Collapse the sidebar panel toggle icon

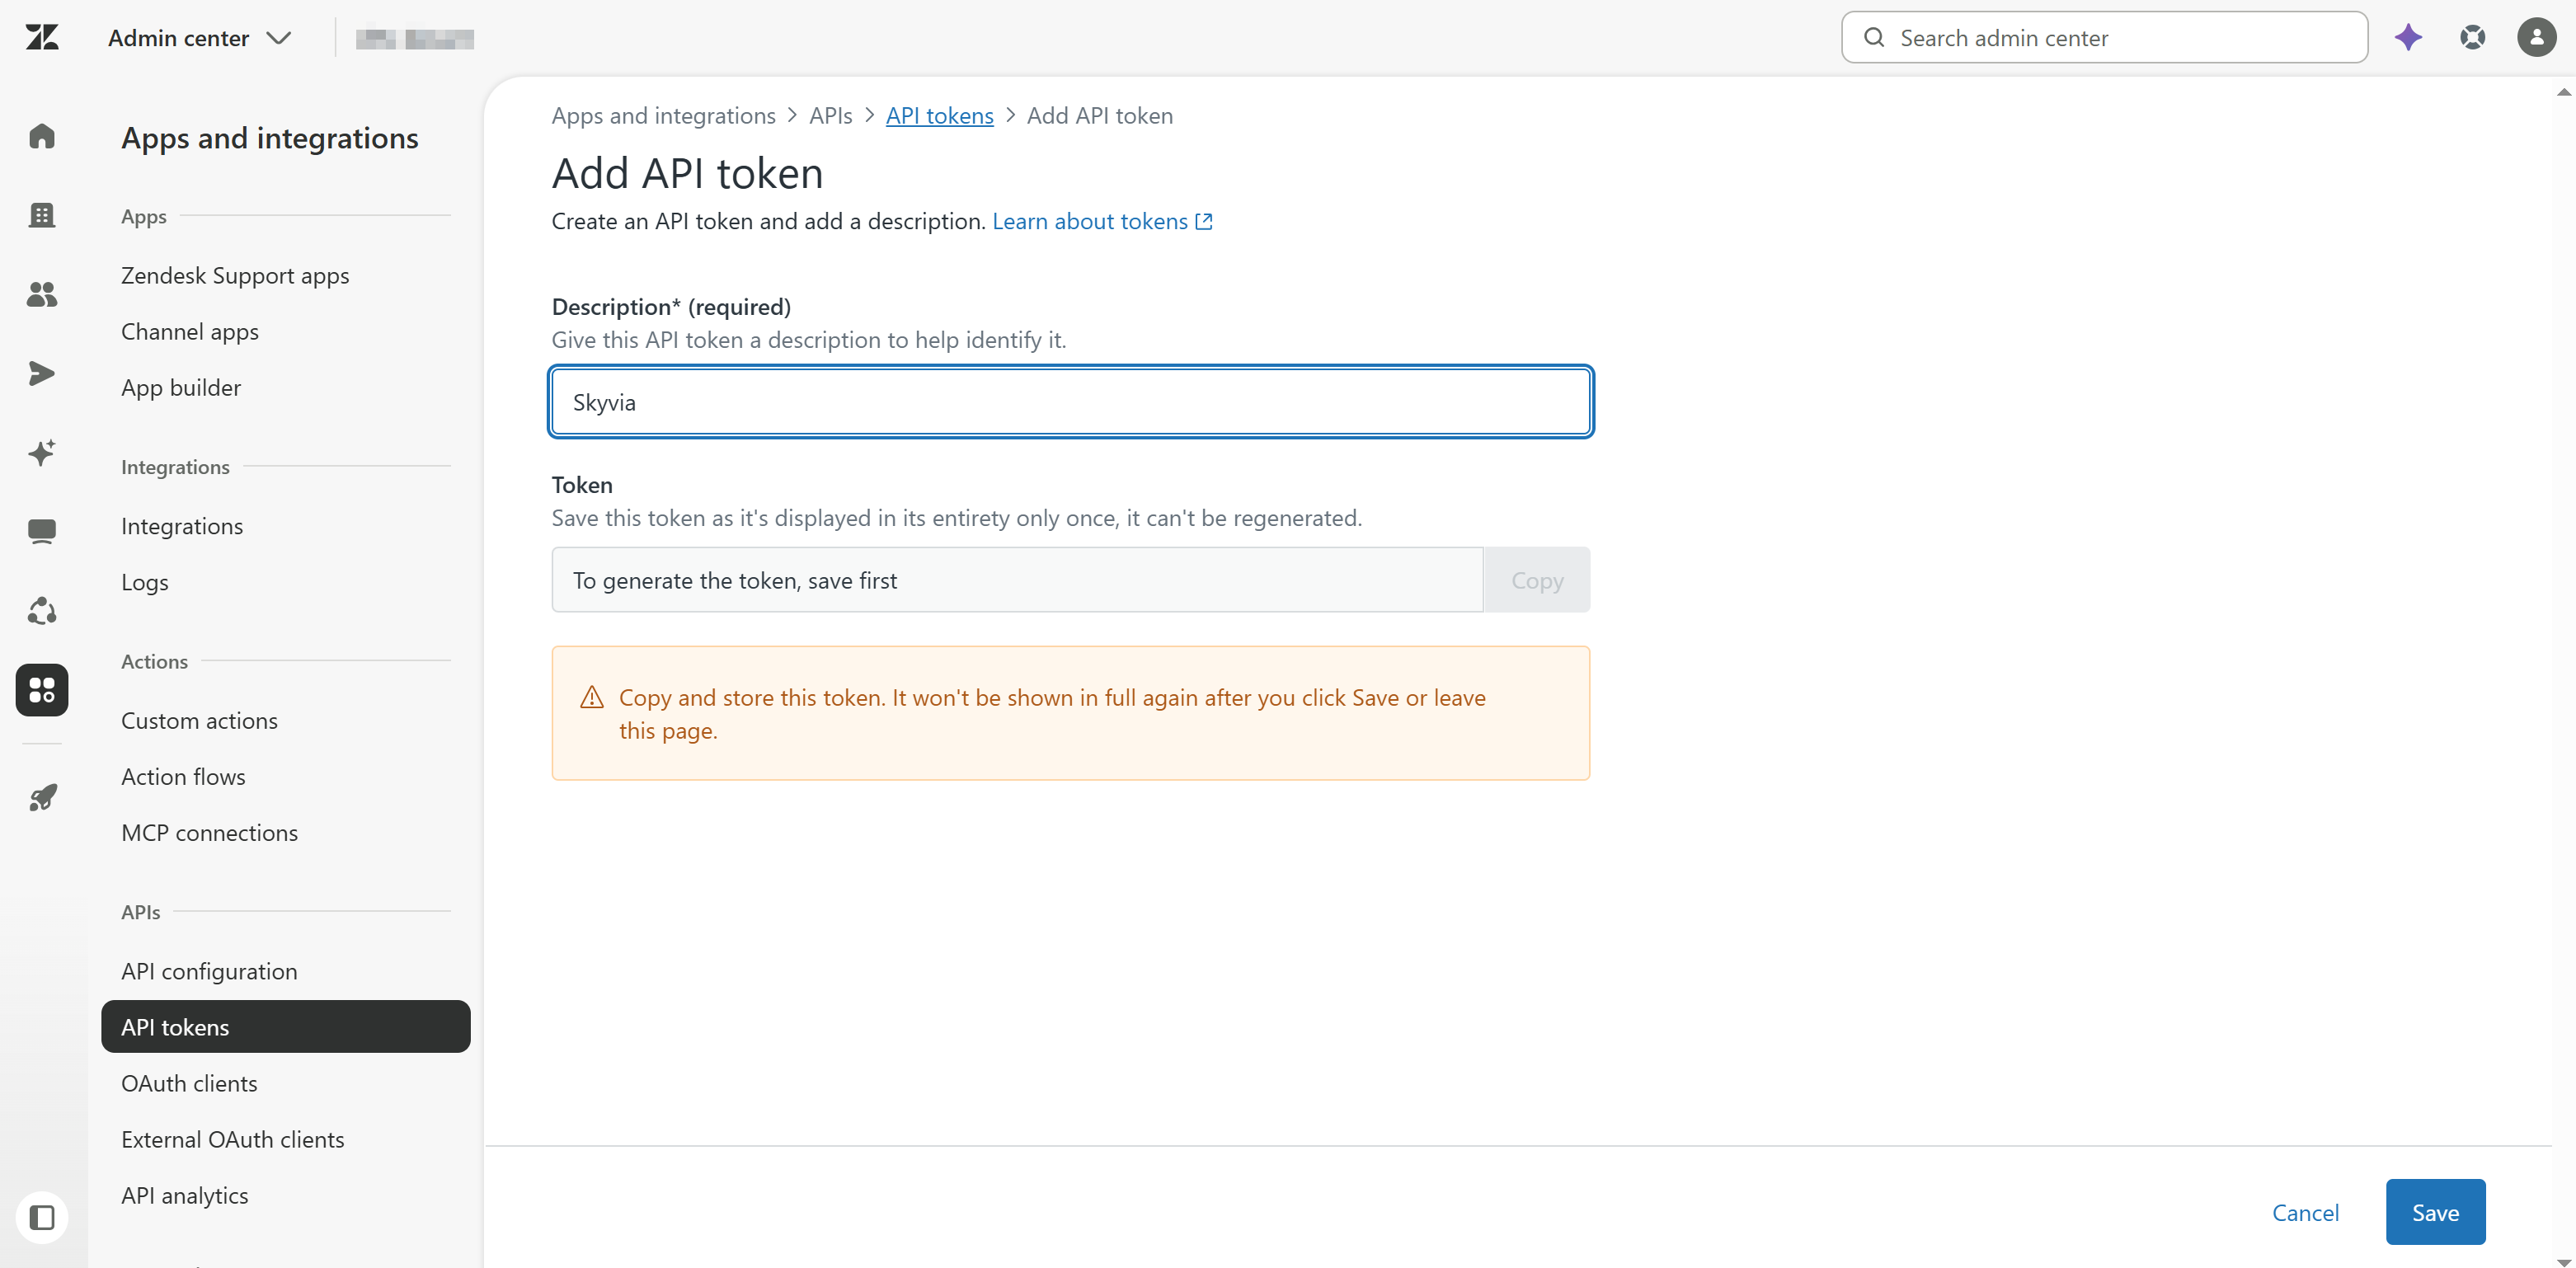(x=42, y=1217)
